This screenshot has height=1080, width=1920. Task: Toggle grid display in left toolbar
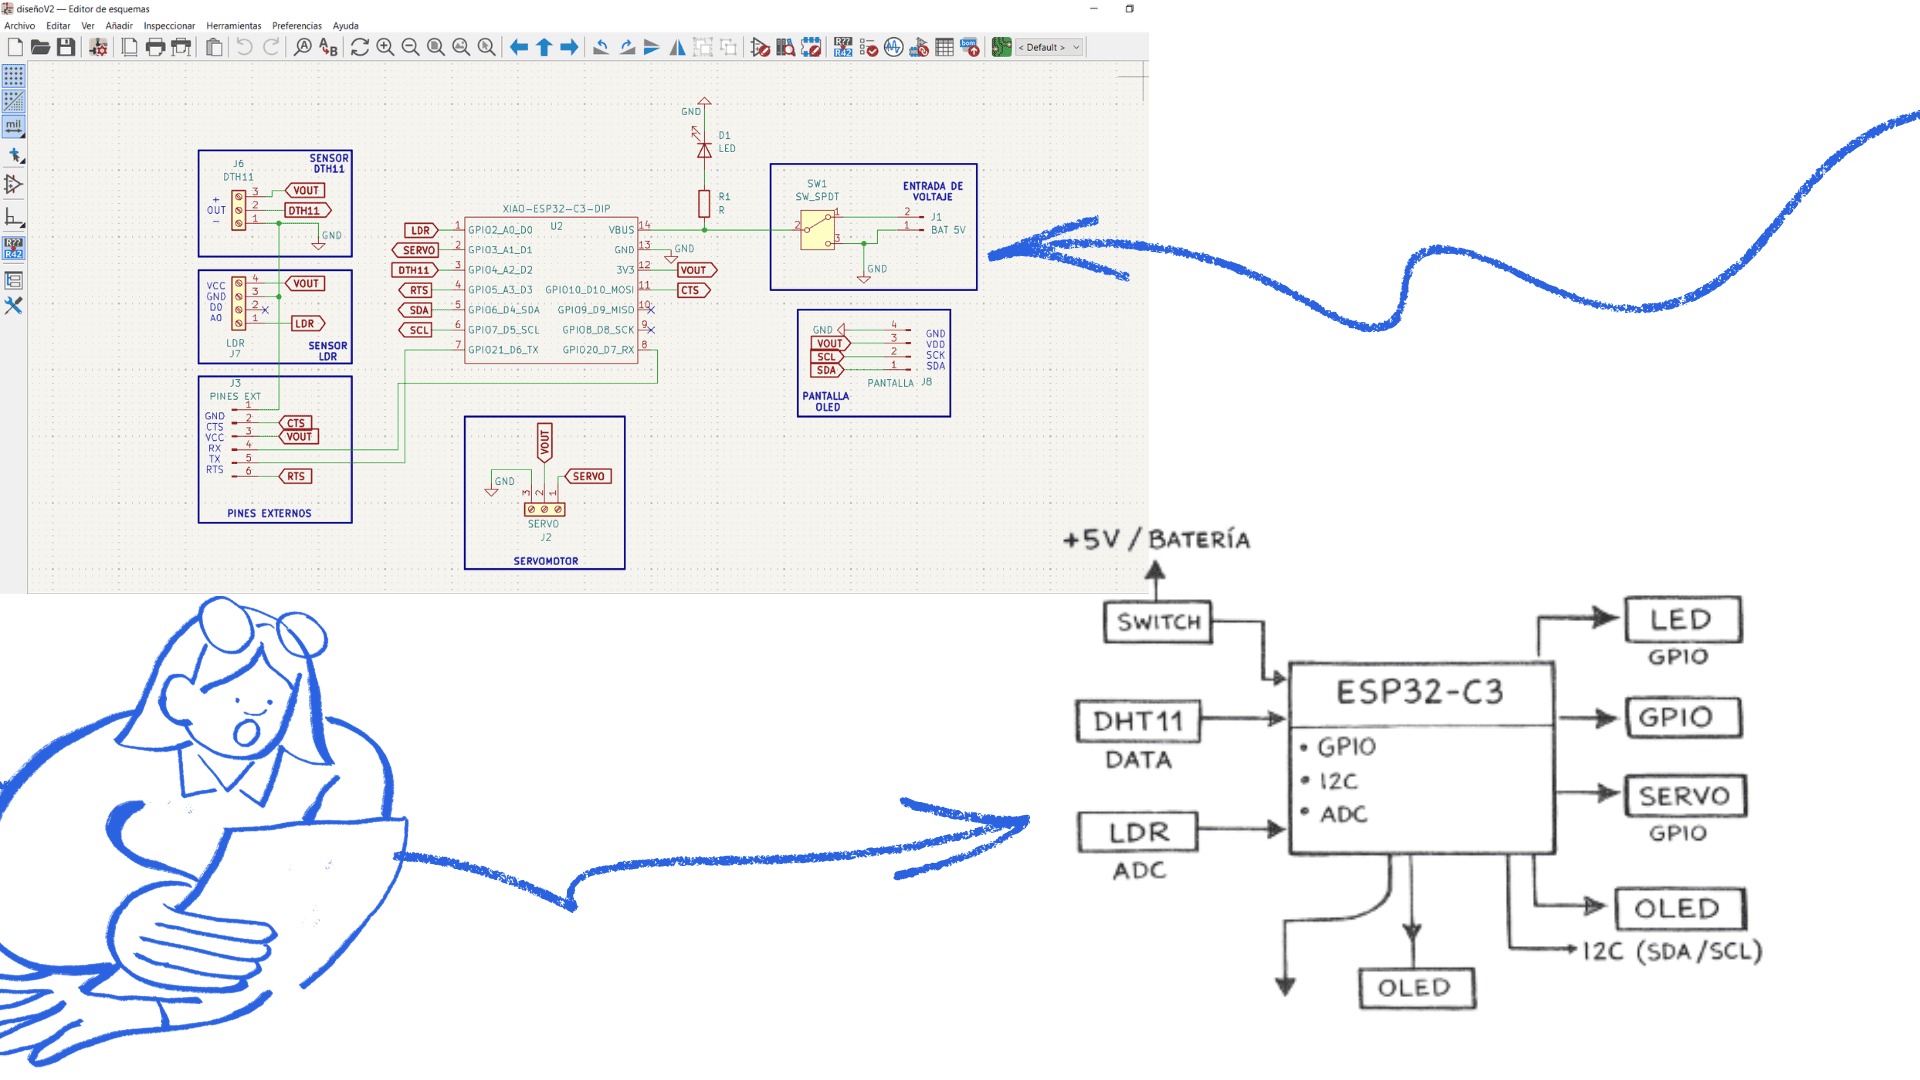pos(13,76)
